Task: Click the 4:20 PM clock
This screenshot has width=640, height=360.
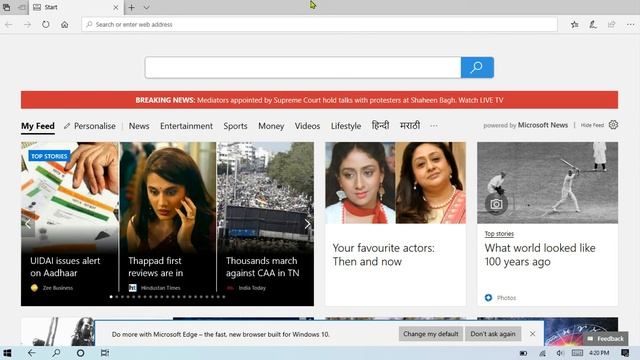Action: pyautogui.click(x=599, y=353)
